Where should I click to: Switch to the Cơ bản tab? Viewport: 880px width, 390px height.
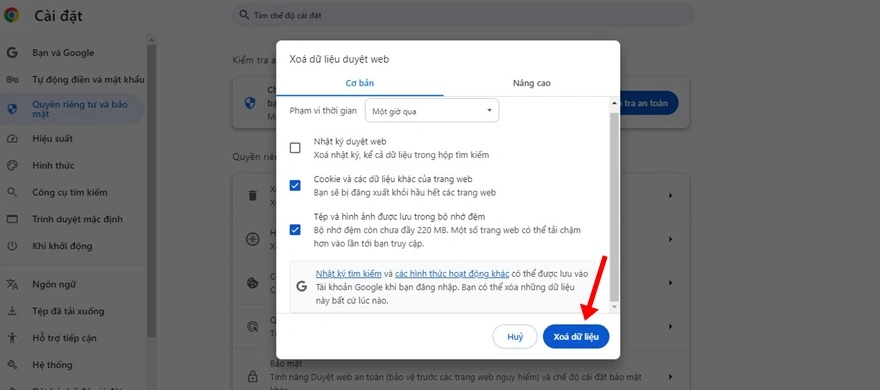point(359,83)
